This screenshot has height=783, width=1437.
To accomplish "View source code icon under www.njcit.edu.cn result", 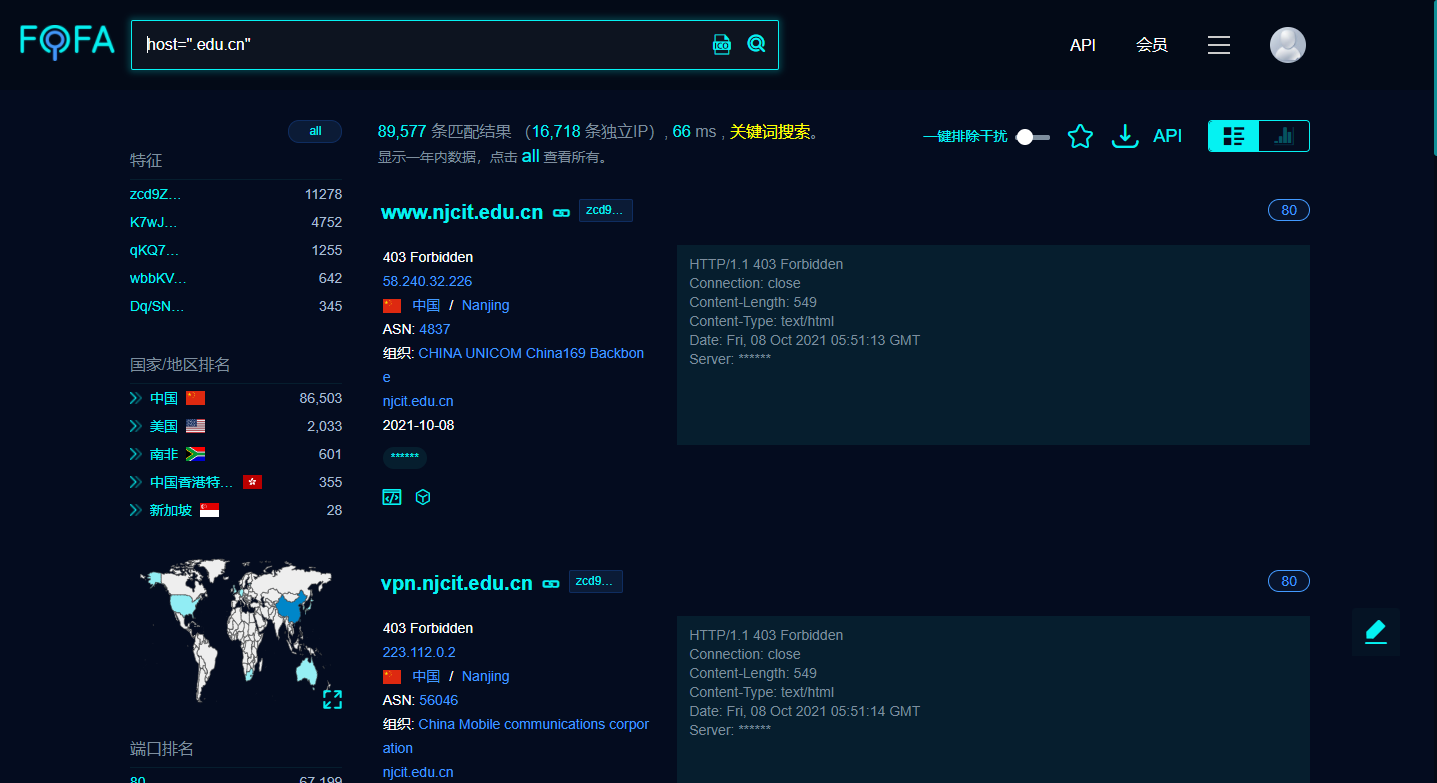I will pos(392,497).
